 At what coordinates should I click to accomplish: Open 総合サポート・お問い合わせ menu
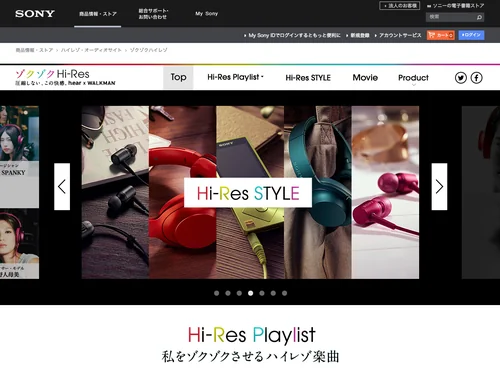coord(153,14)
